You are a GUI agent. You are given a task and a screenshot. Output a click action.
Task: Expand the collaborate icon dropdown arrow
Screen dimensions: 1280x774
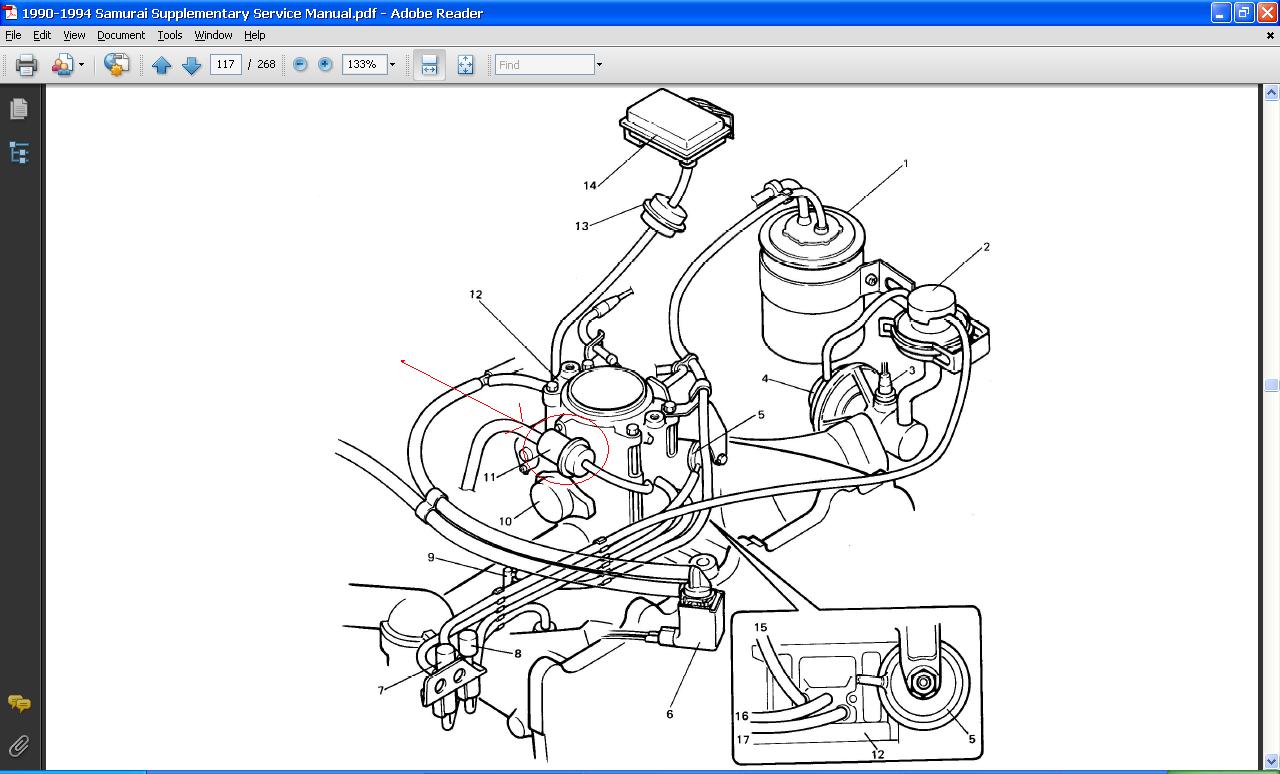81,65
